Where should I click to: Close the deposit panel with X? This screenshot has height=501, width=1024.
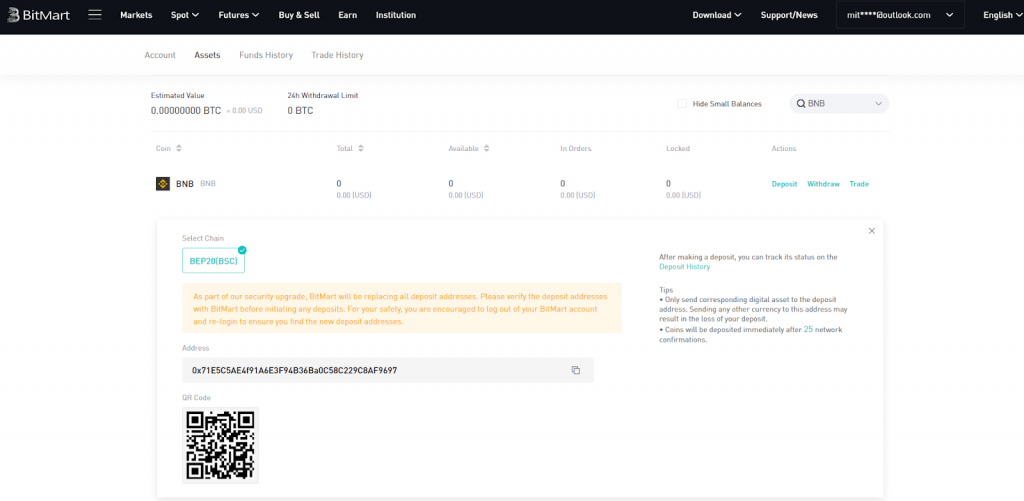click(x=871, y=231)
